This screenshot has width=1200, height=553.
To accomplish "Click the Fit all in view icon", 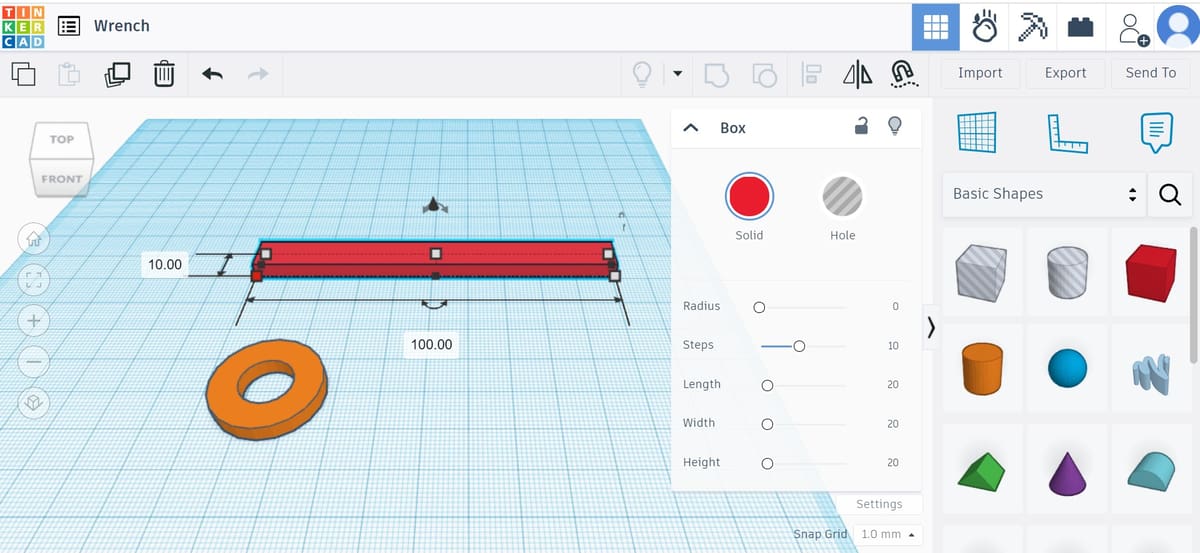I will tap(33, 279).
